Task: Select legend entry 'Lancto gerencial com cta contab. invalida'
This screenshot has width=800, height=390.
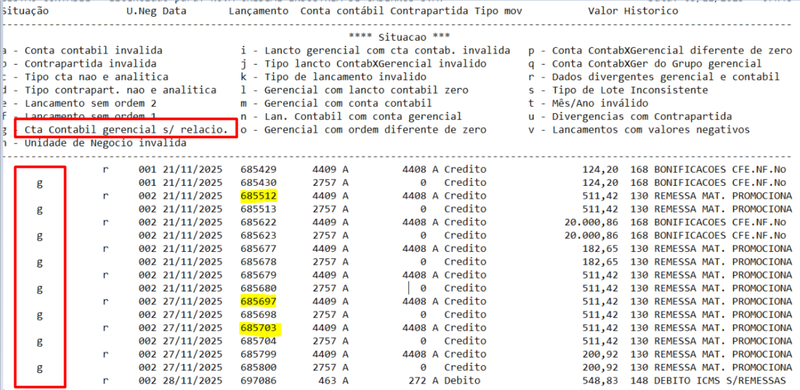Action: 387,51
